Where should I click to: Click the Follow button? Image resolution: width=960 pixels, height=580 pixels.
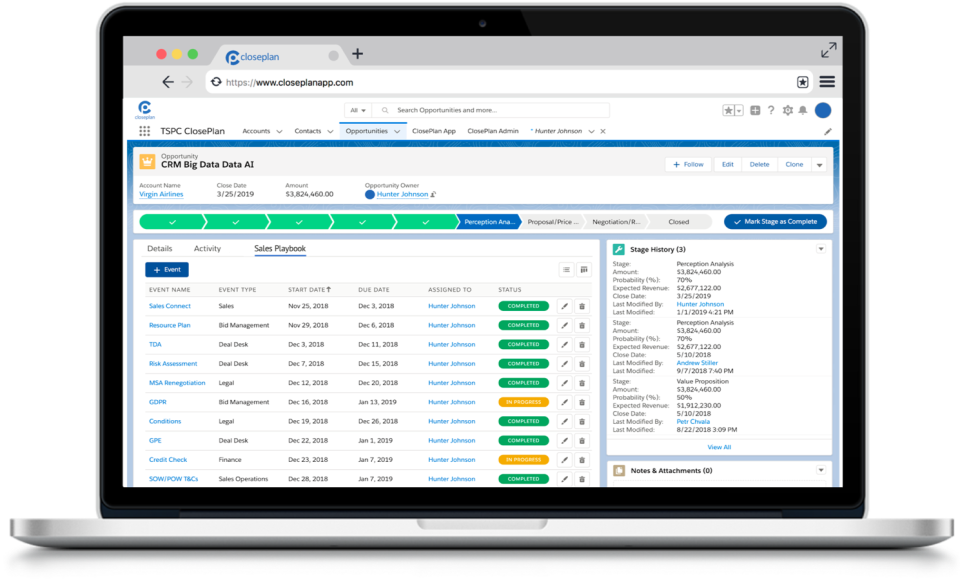click(688, 165)
